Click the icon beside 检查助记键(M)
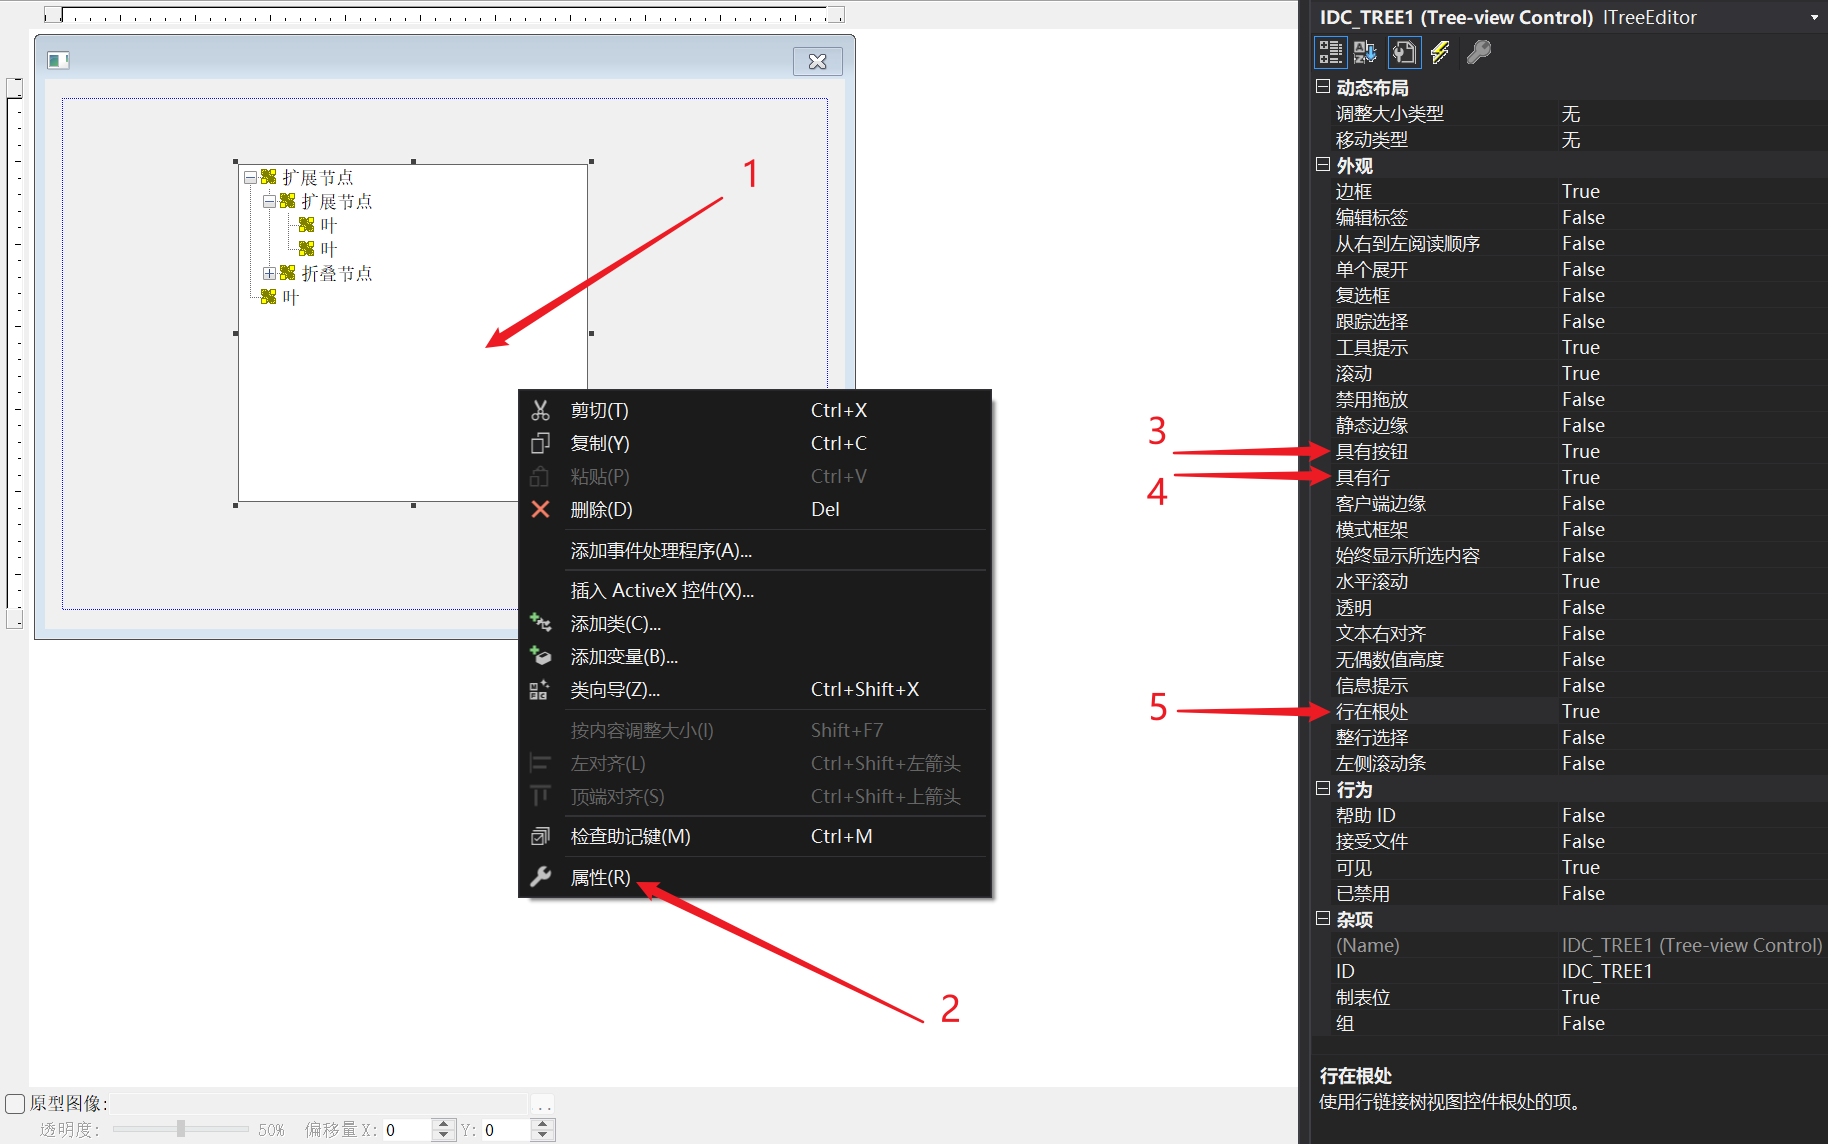 [x=540, y=836]
